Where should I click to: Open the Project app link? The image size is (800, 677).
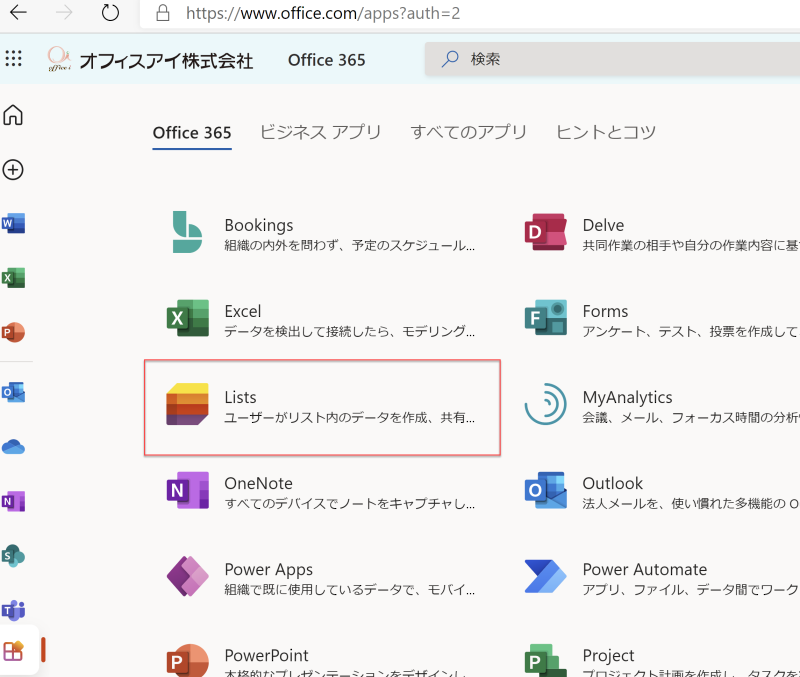tap(608, 656)
